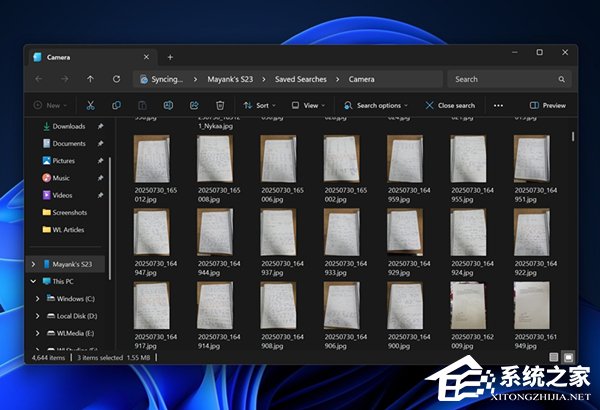Select thumbnail 20250730_165012.jpg
This screenshot has width=600, height=410.
click(152, 158)
